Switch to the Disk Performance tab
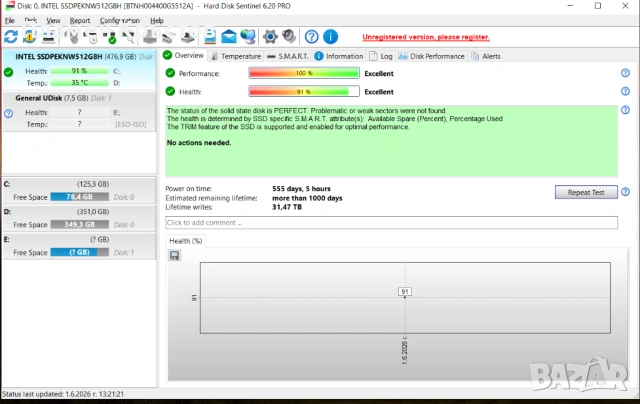 click(431, 56)
